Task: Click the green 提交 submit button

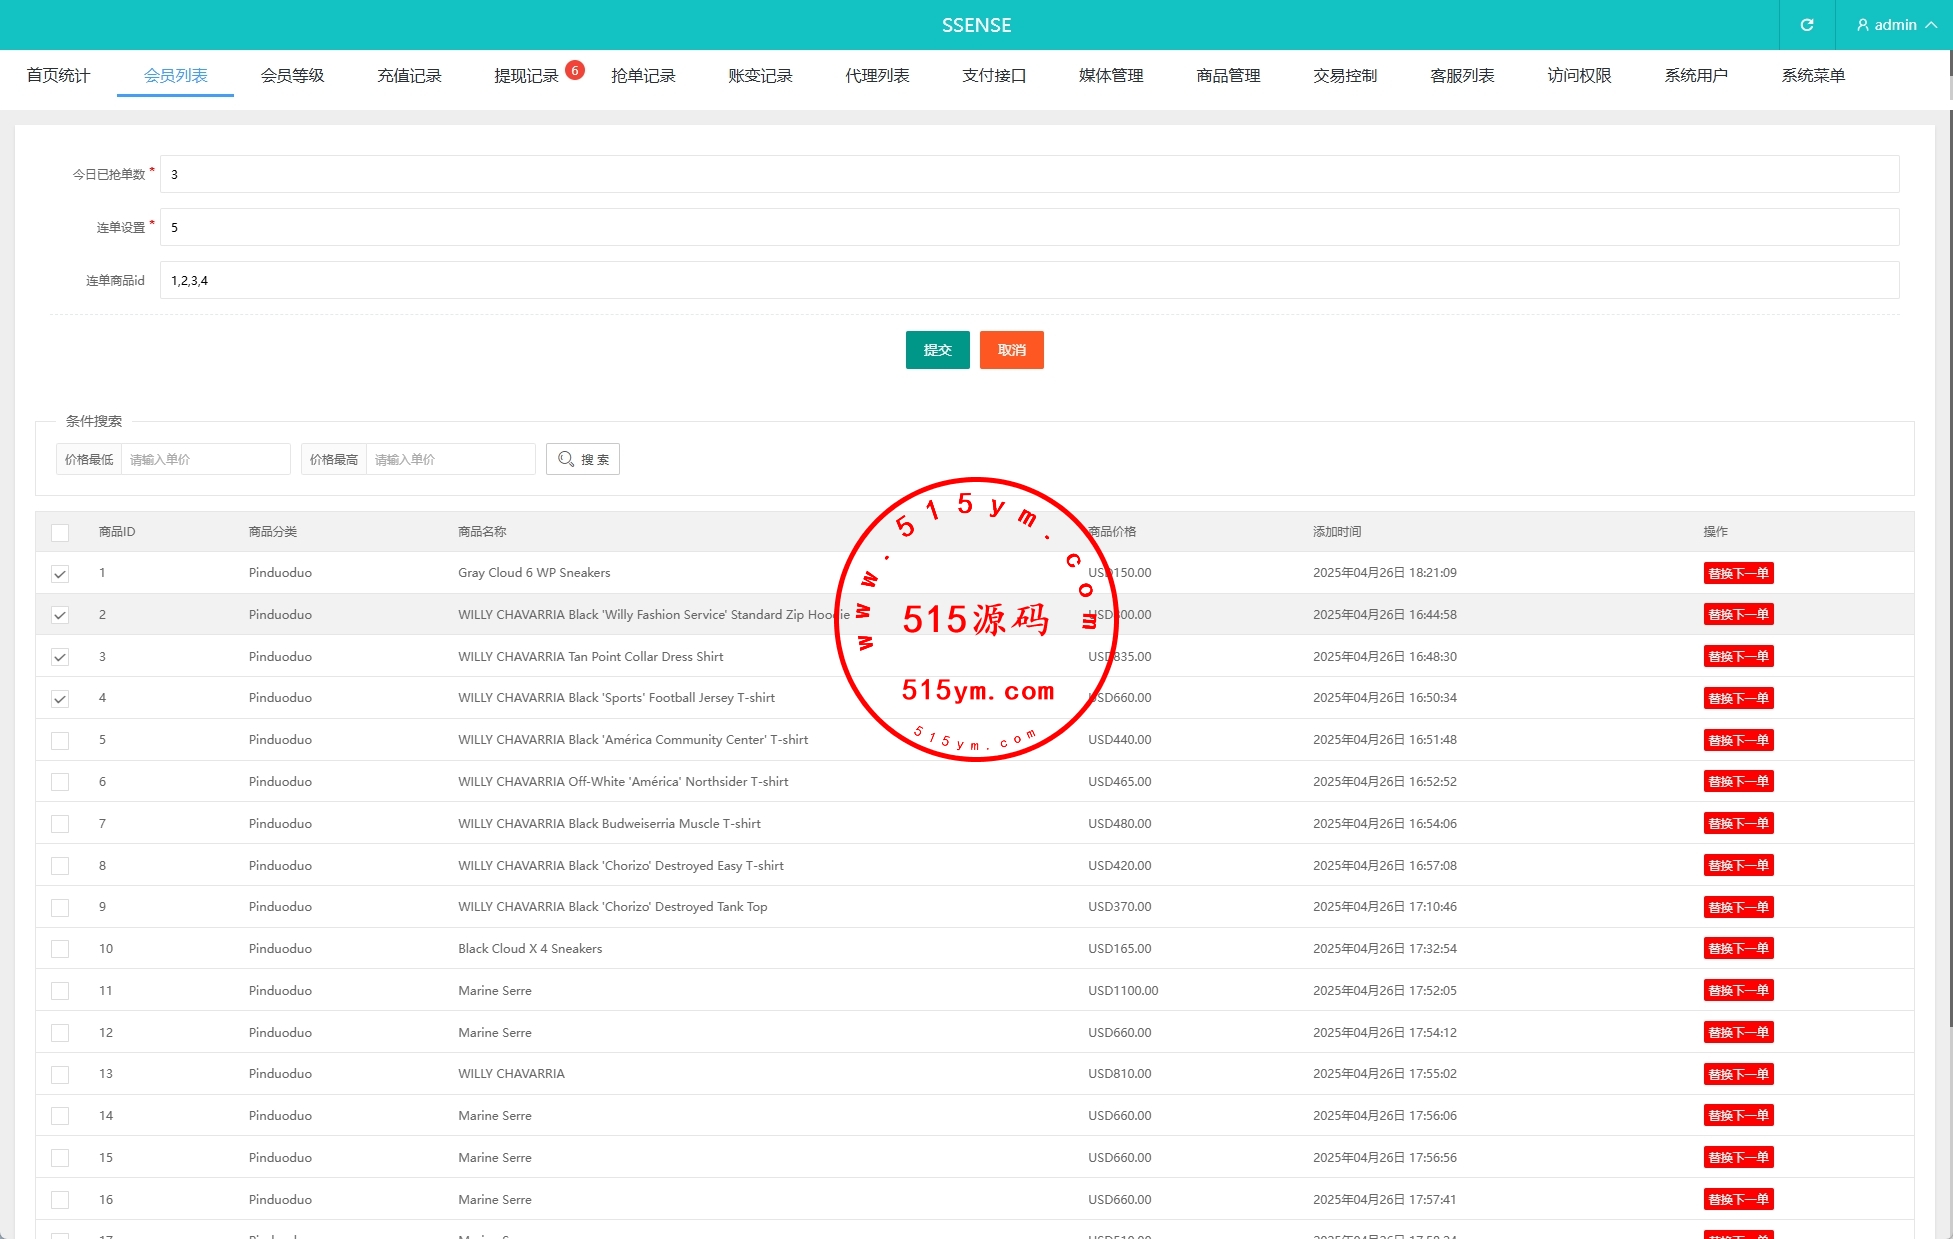Action: click(x=937, y=350)
